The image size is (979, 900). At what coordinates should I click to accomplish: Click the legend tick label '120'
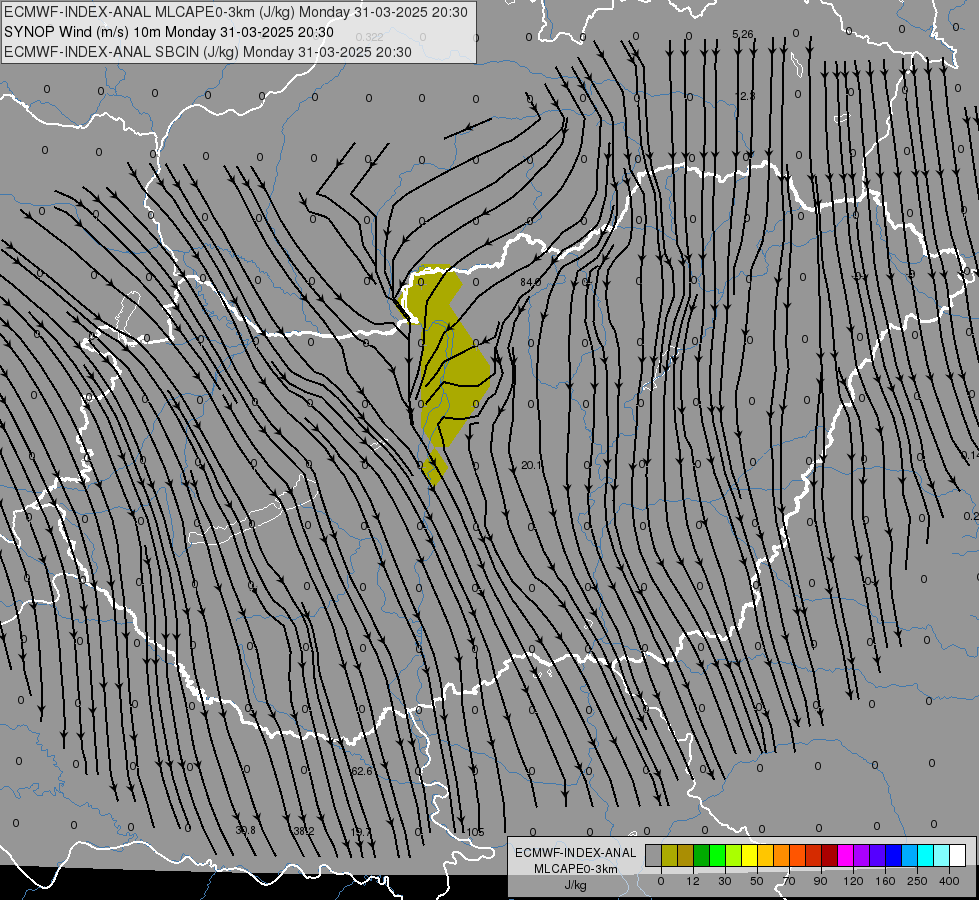pos(853,881)
